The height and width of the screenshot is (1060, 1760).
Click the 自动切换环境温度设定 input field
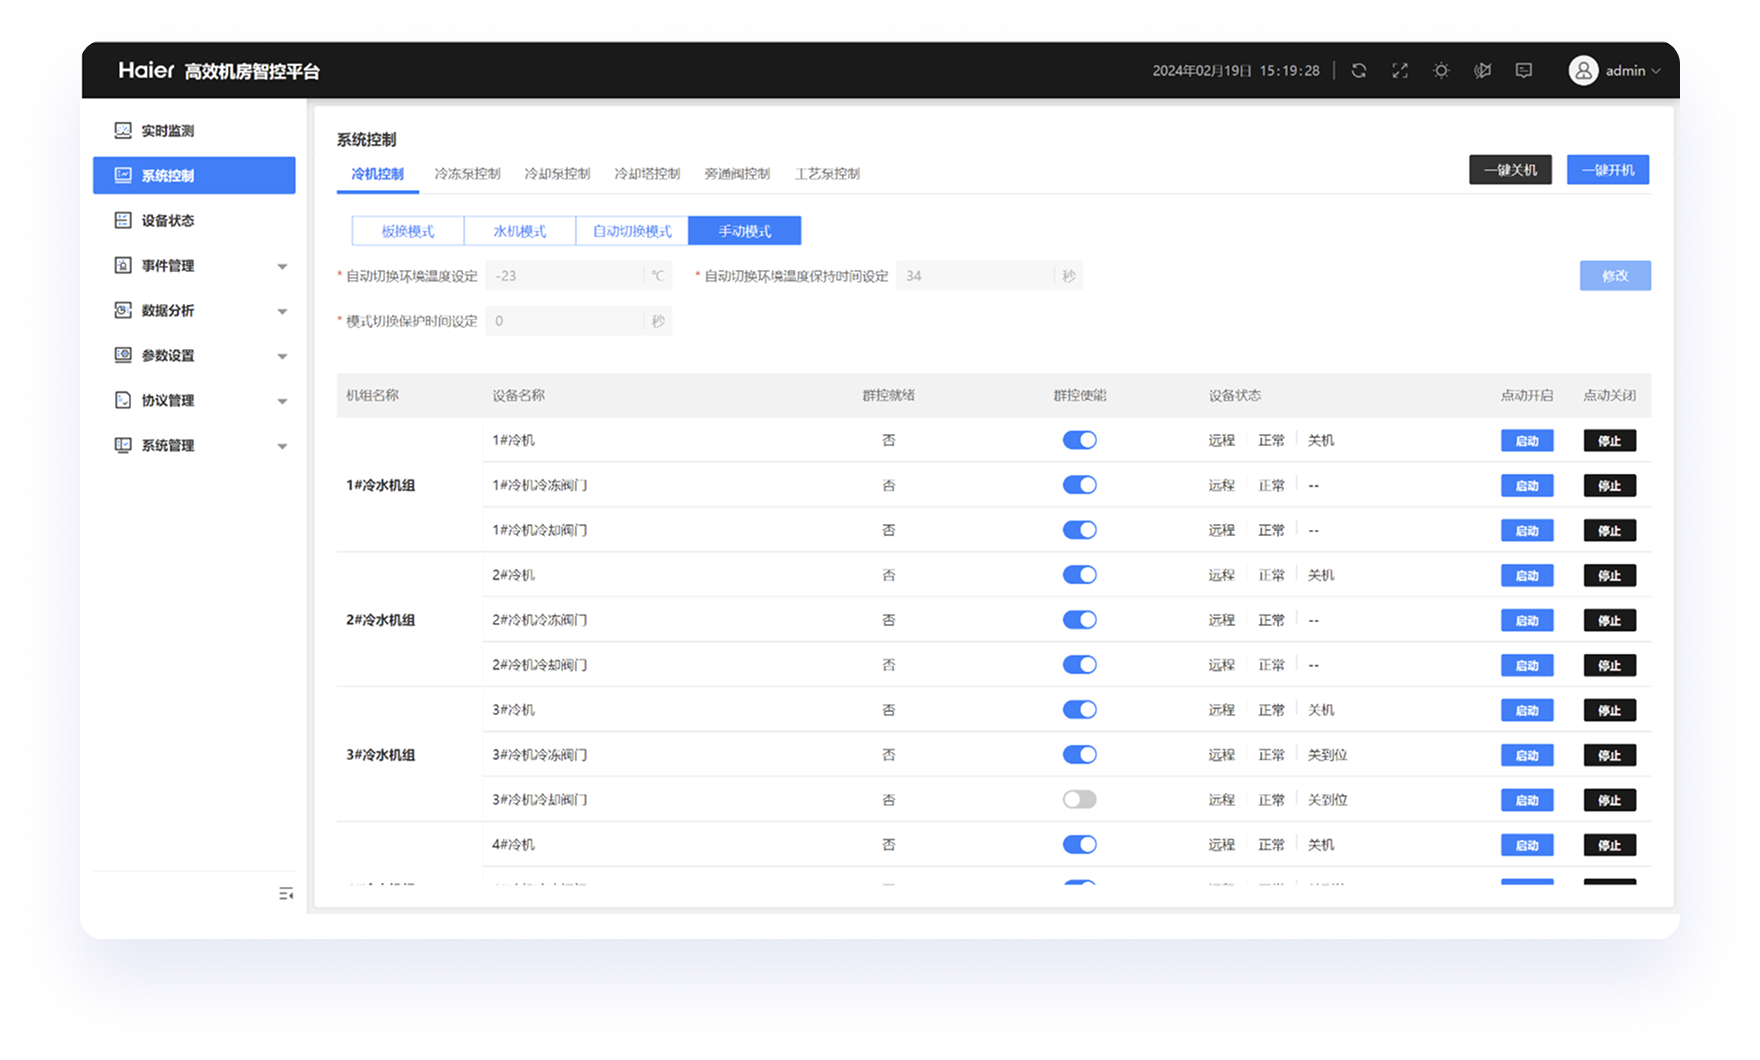(565, 276)
